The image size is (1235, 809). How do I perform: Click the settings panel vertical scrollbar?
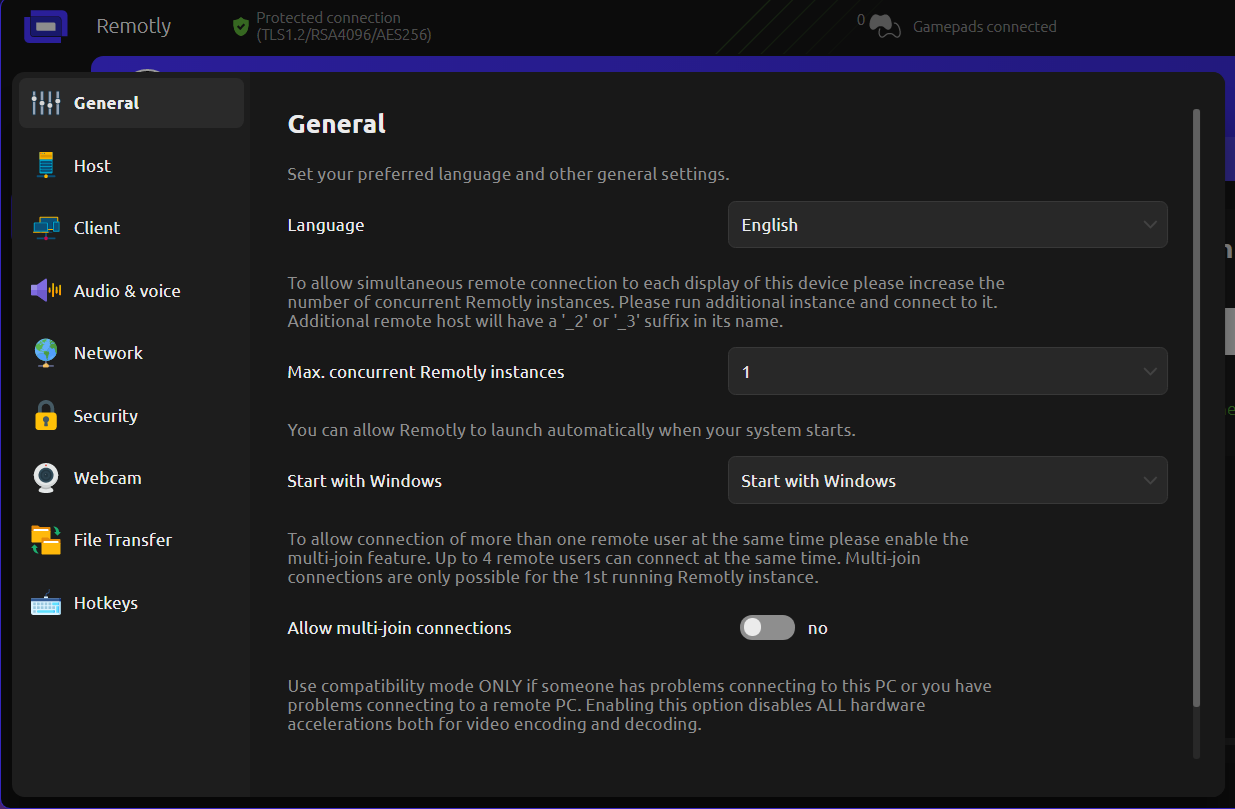pos(1196,400)
